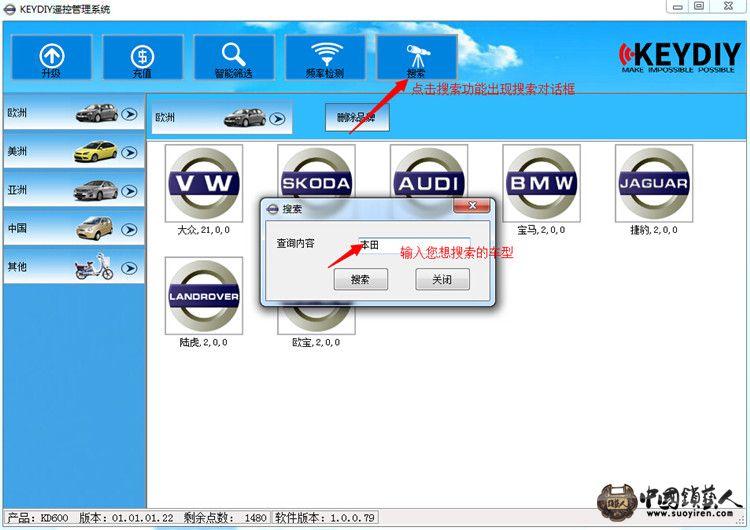
Task: Click 搜索 button in search dialog
Action: [361, 279]
